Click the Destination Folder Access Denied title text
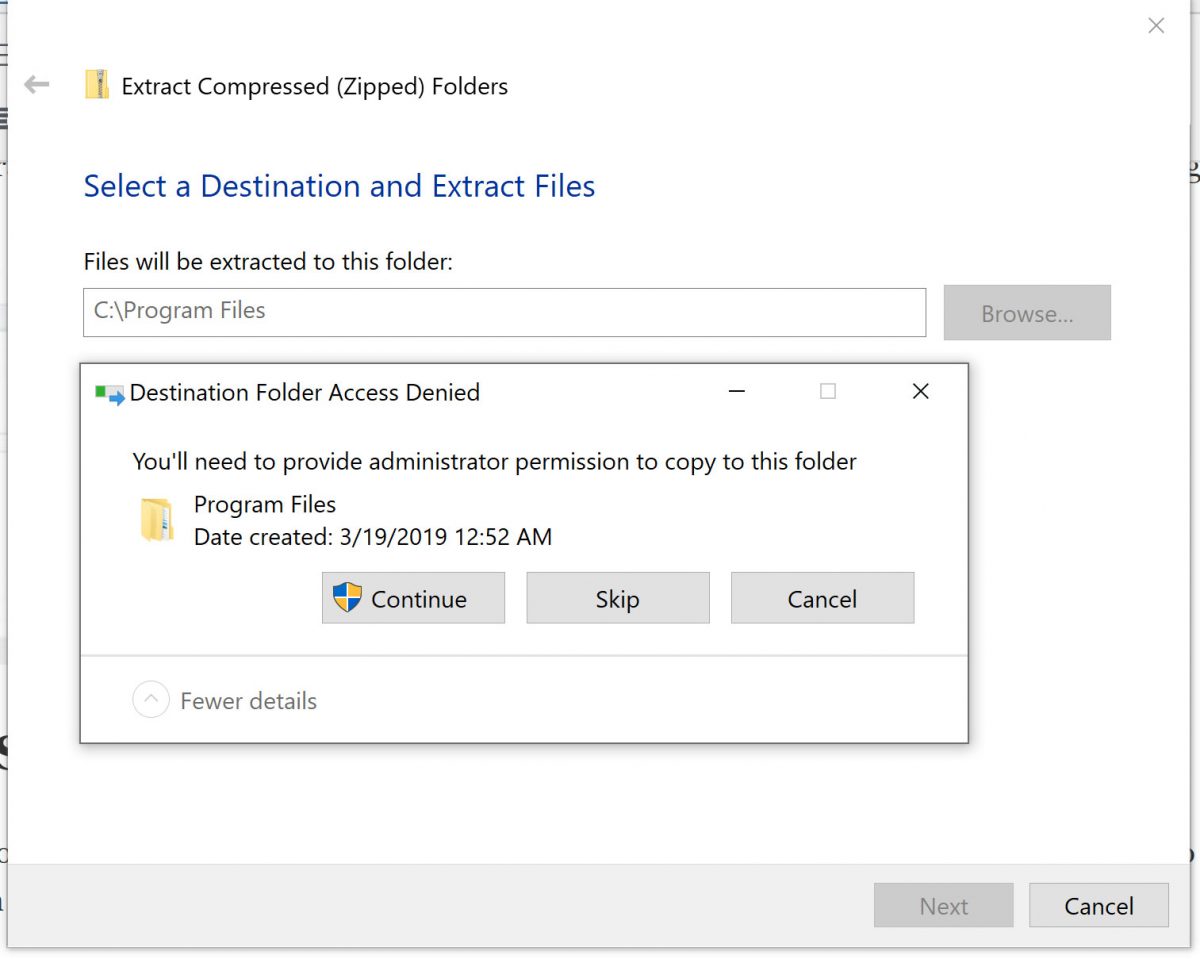 point(305,393)
